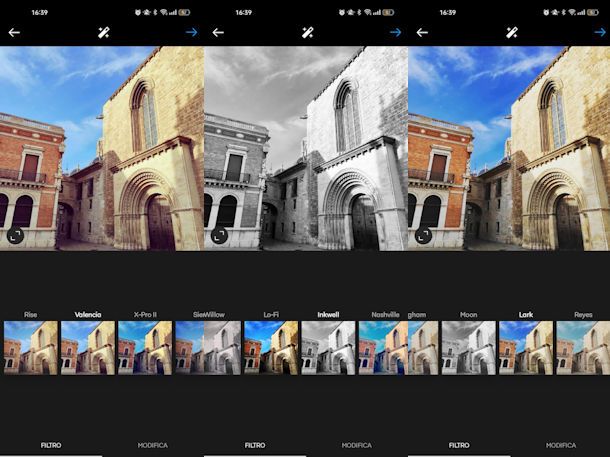
Task: Tap the back arrow on the Lark screen
Action: pyautogui.click(x=422, y=33)
